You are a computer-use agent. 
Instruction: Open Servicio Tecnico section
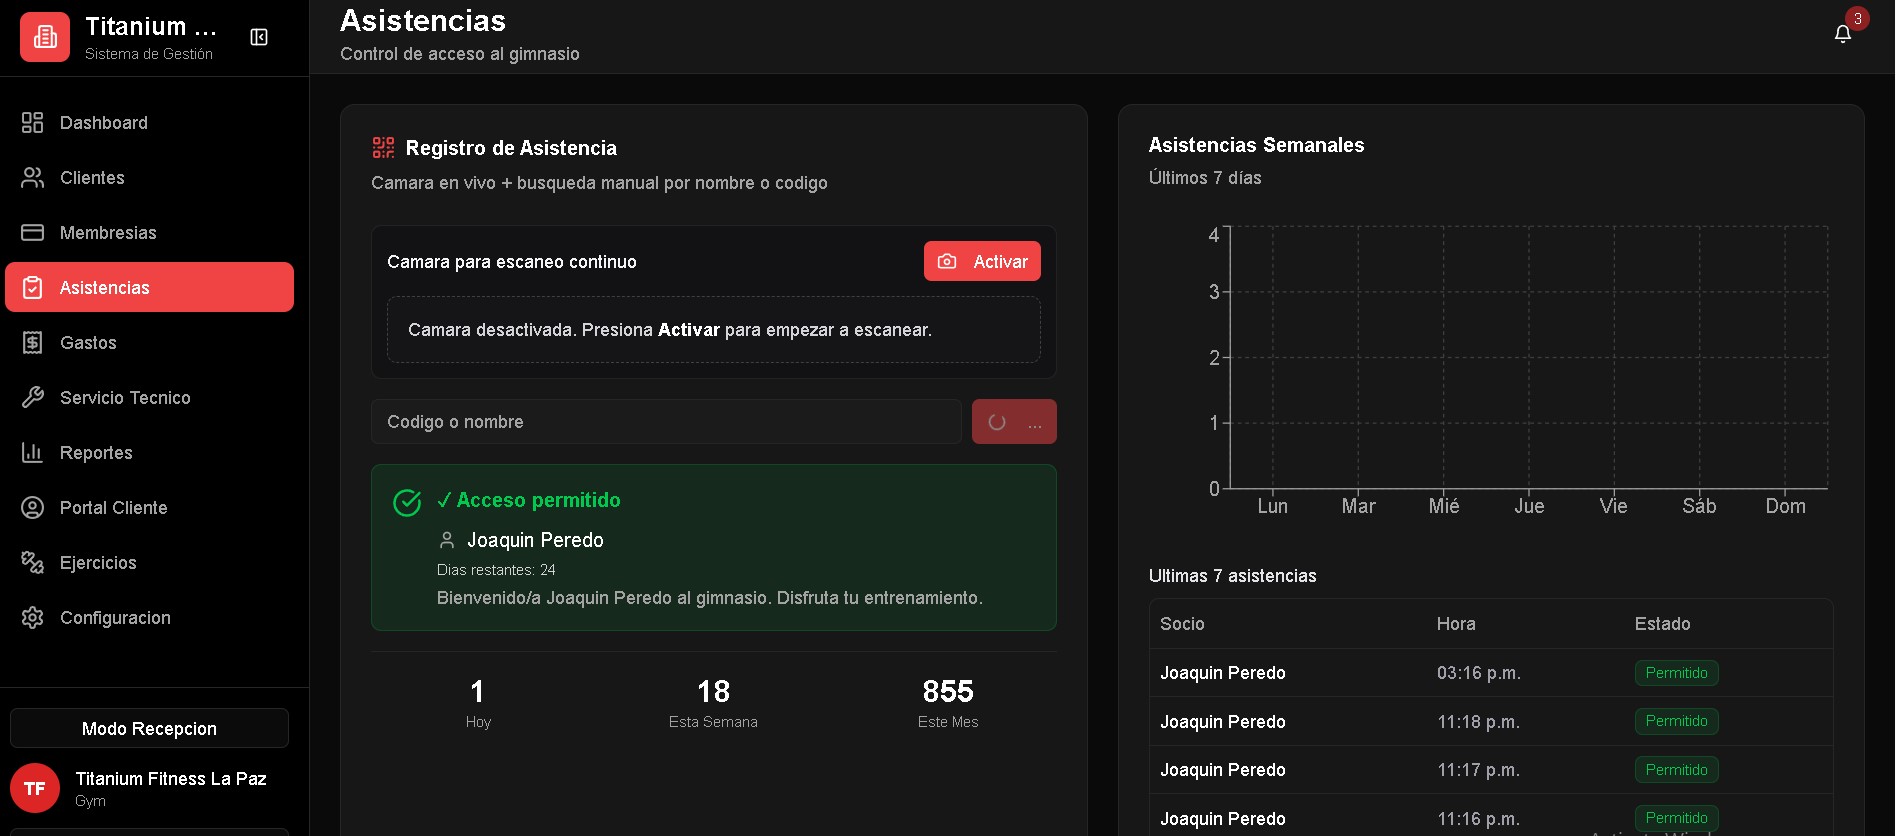[125, 398]
